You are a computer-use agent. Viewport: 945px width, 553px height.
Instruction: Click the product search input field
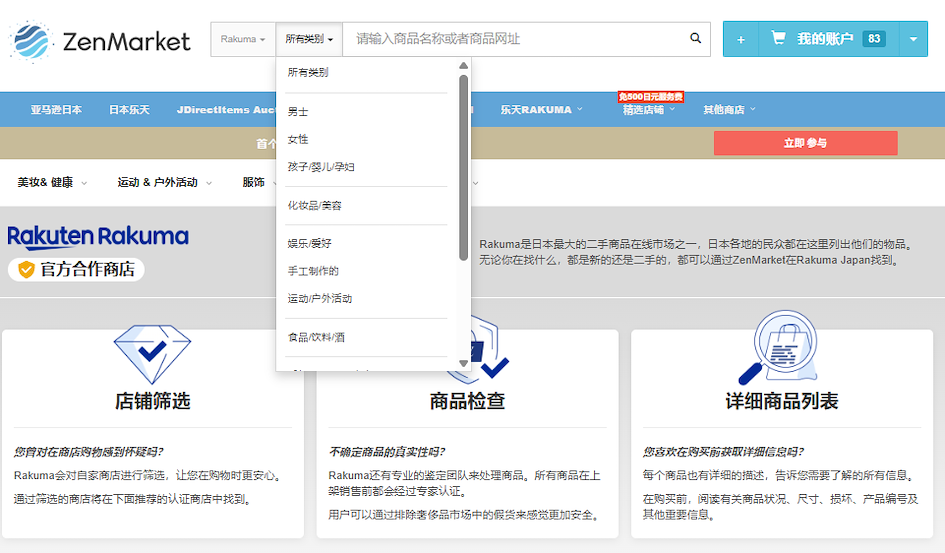pyautogui.click(x=515, y=40)
